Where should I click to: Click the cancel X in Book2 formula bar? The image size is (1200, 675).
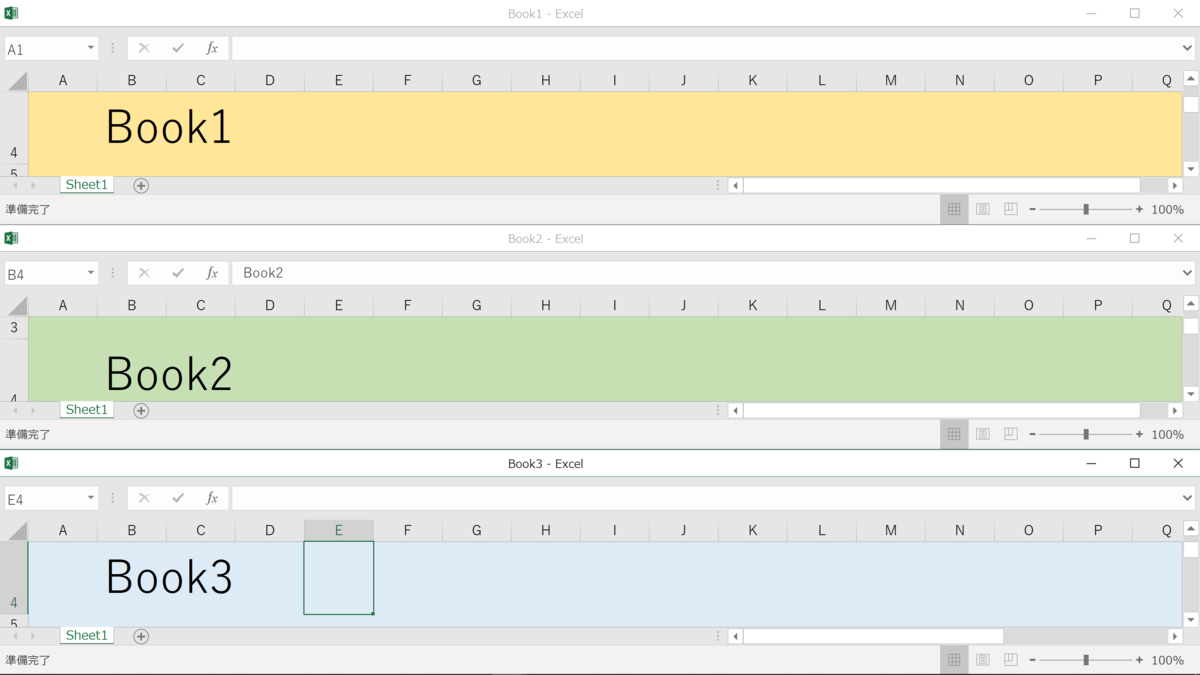(144, 273)
